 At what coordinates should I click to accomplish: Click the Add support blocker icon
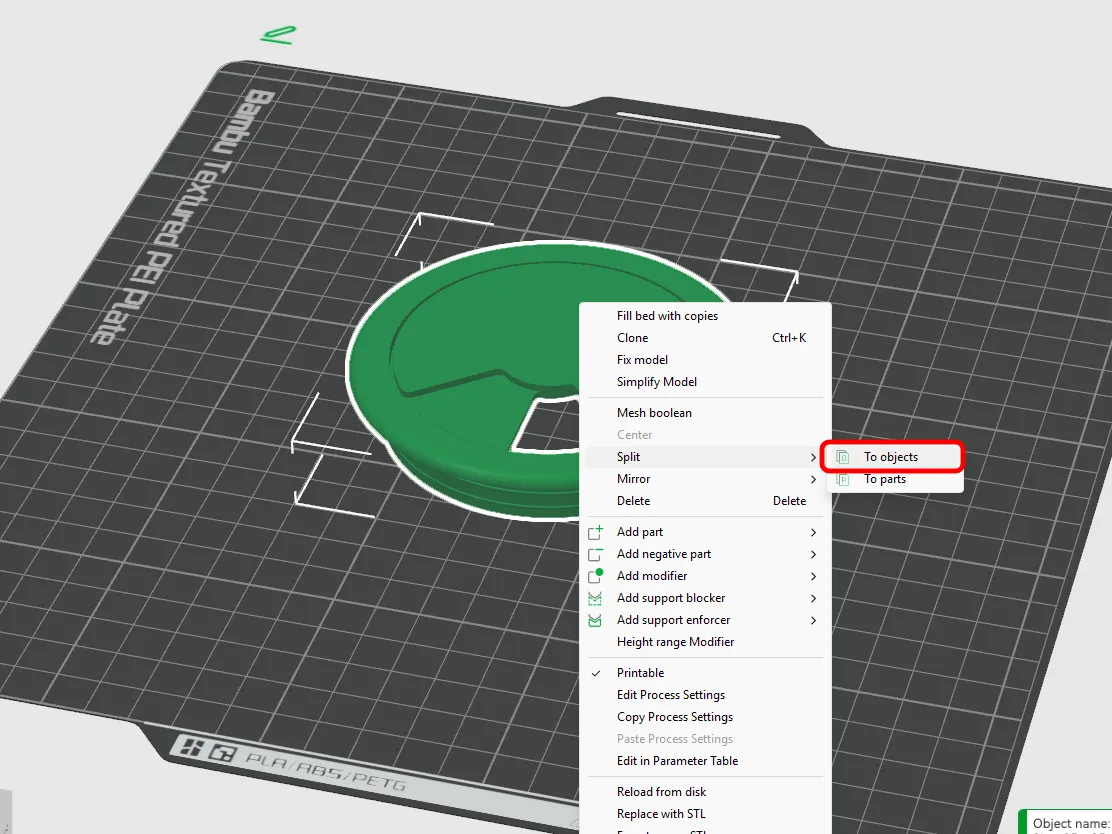[x=595, y=599]
